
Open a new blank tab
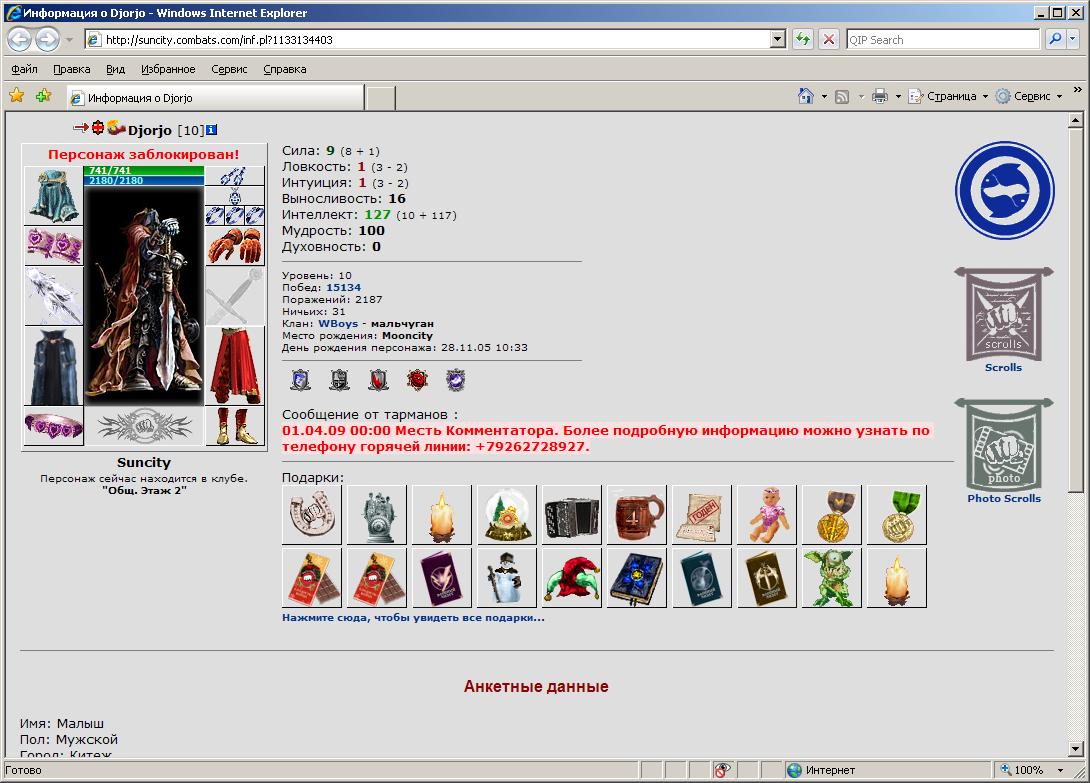[381, 98]
